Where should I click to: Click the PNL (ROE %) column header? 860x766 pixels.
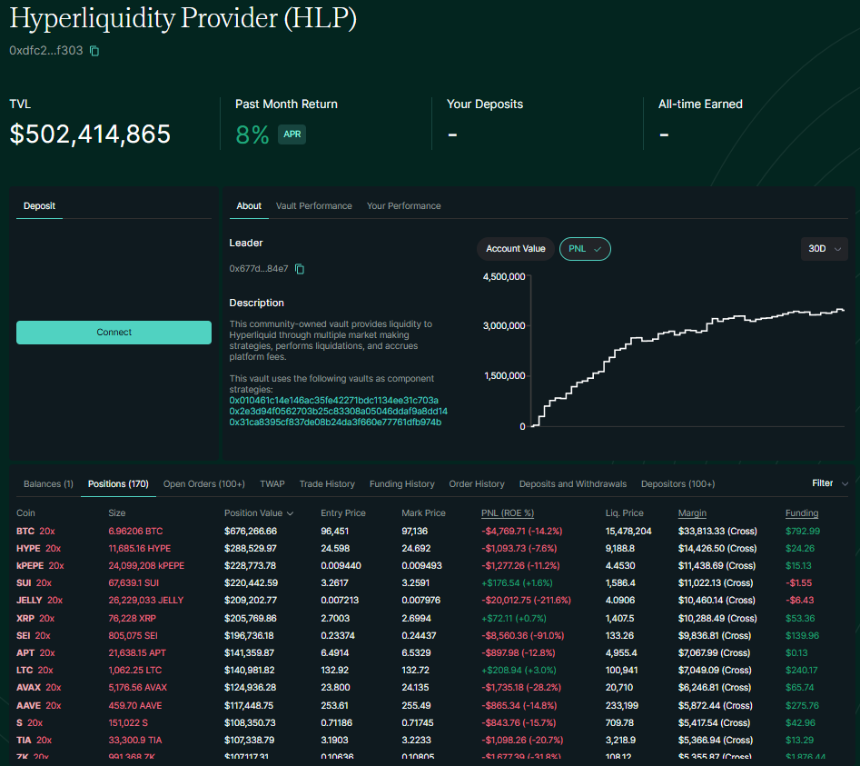click(x=507, y=513)
